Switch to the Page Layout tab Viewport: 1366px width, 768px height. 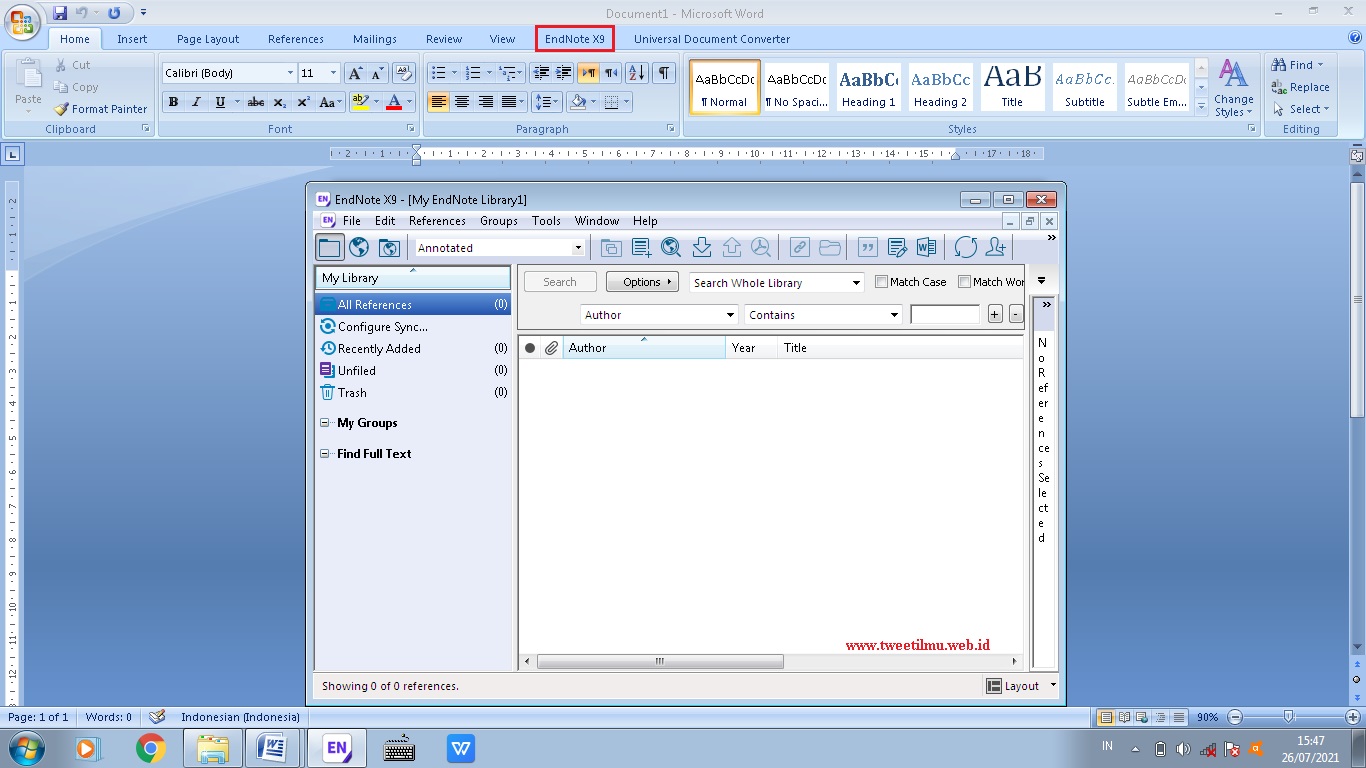coord(208,39)
